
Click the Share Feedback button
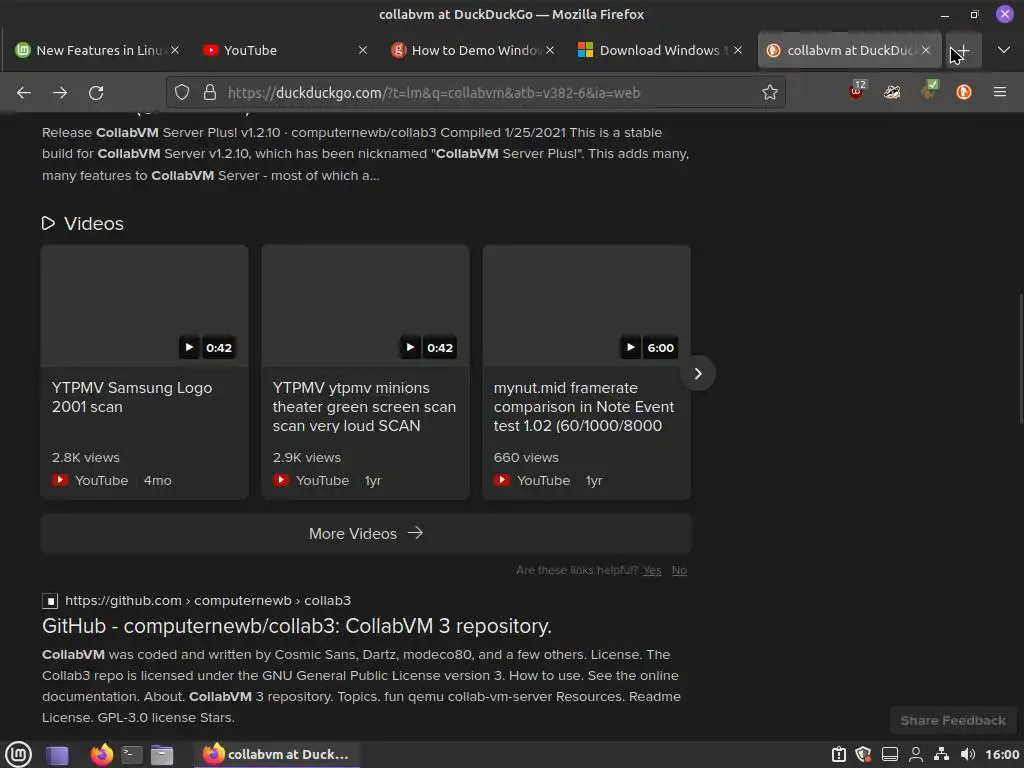coord(953,720)
